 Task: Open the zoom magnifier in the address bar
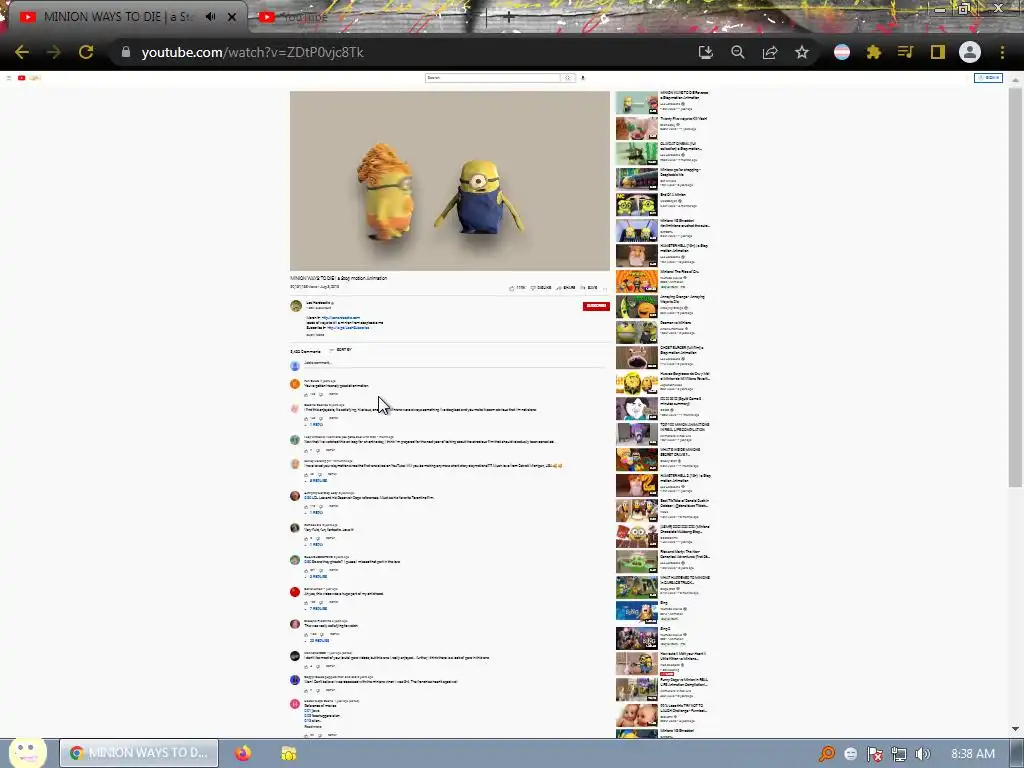[738, 52]
